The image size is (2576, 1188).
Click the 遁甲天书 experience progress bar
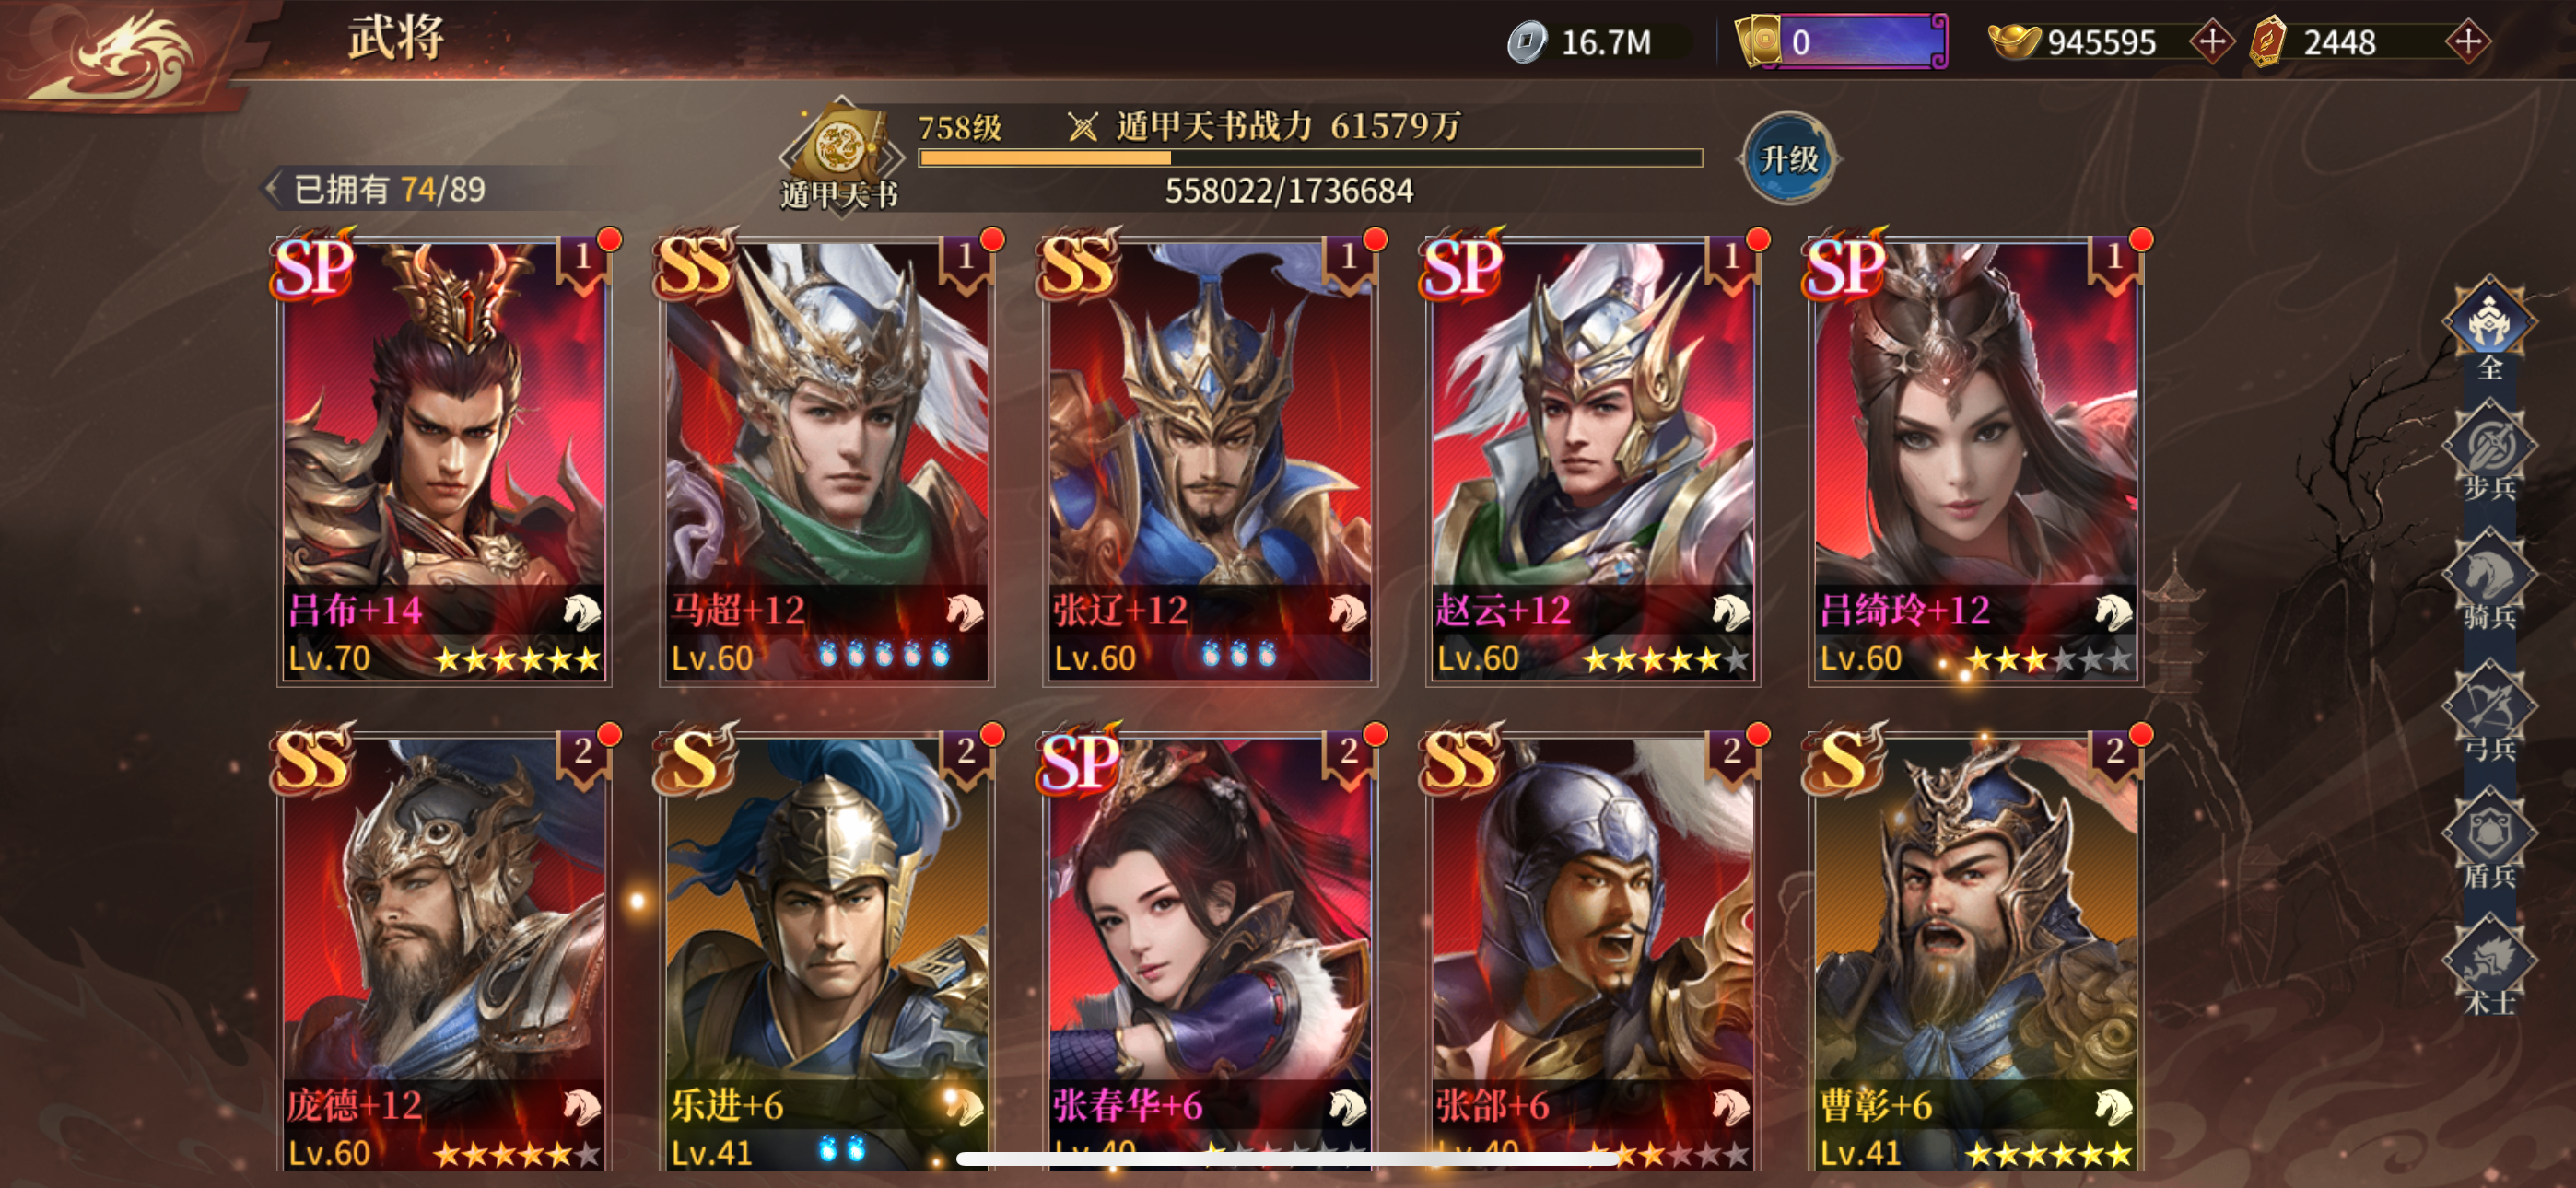pos(1310,158)
